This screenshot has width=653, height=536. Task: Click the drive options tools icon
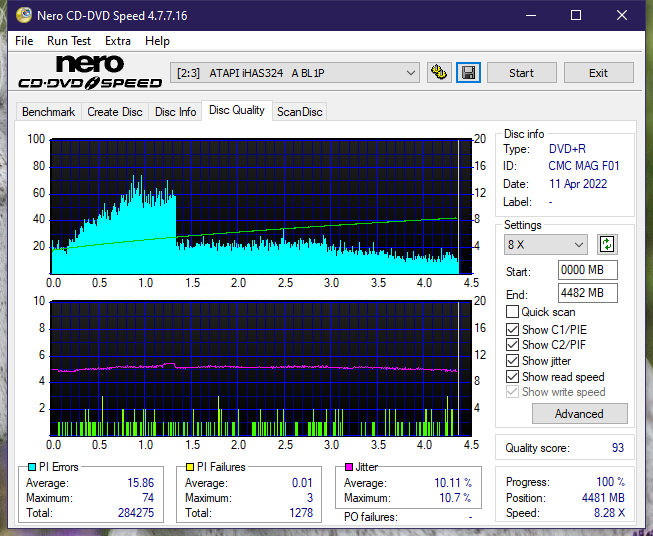click(x=439, y=73)
